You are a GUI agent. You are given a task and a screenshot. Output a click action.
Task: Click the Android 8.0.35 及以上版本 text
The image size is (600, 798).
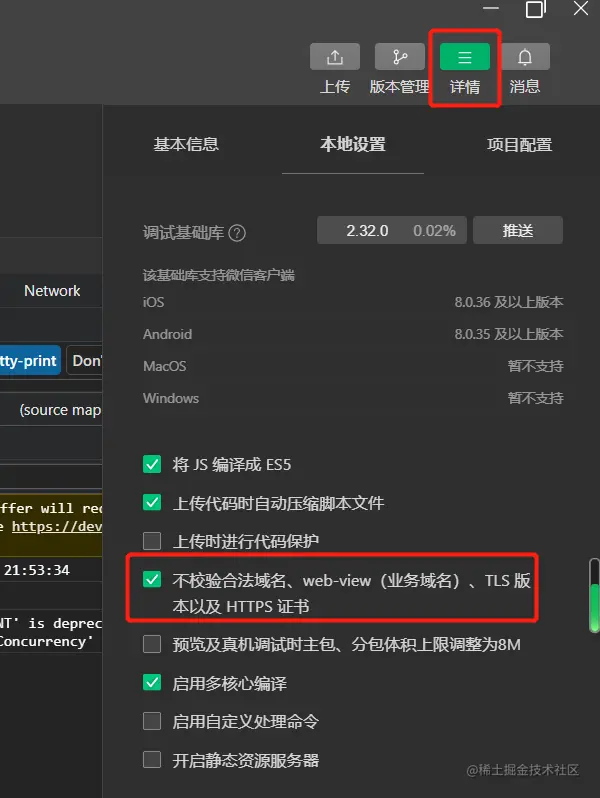509,334
